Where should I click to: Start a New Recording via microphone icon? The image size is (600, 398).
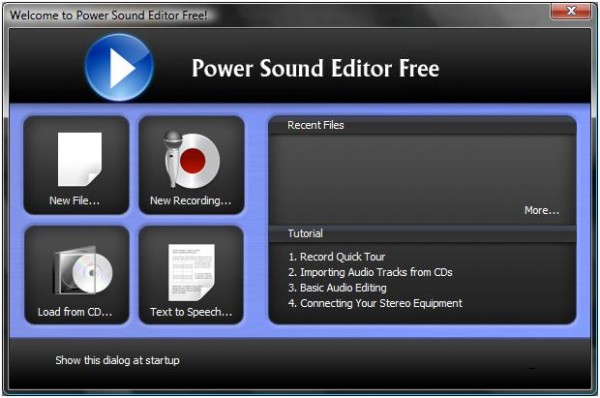point(192,159)
